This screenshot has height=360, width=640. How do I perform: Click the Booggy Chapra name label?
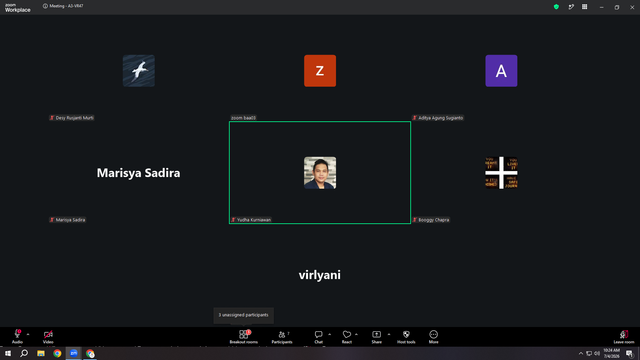tap(431, 220)
